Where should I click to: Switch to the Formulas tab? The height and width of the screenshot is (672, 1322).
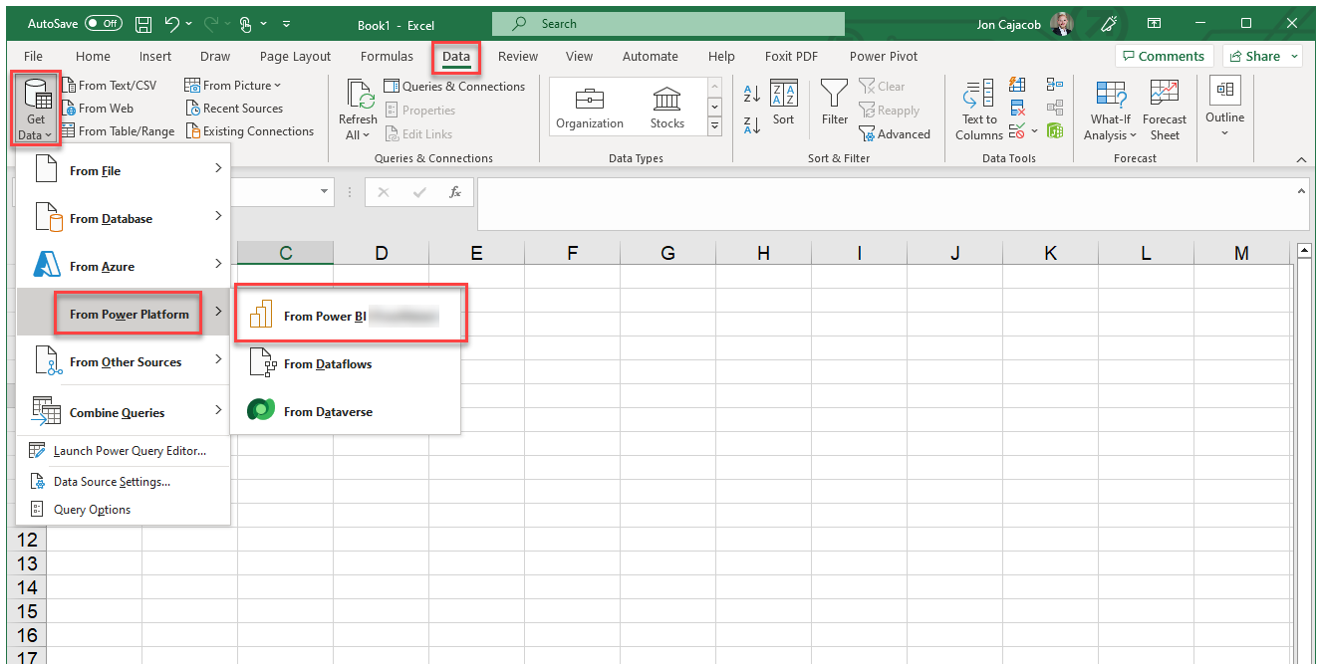pos(387,56)
